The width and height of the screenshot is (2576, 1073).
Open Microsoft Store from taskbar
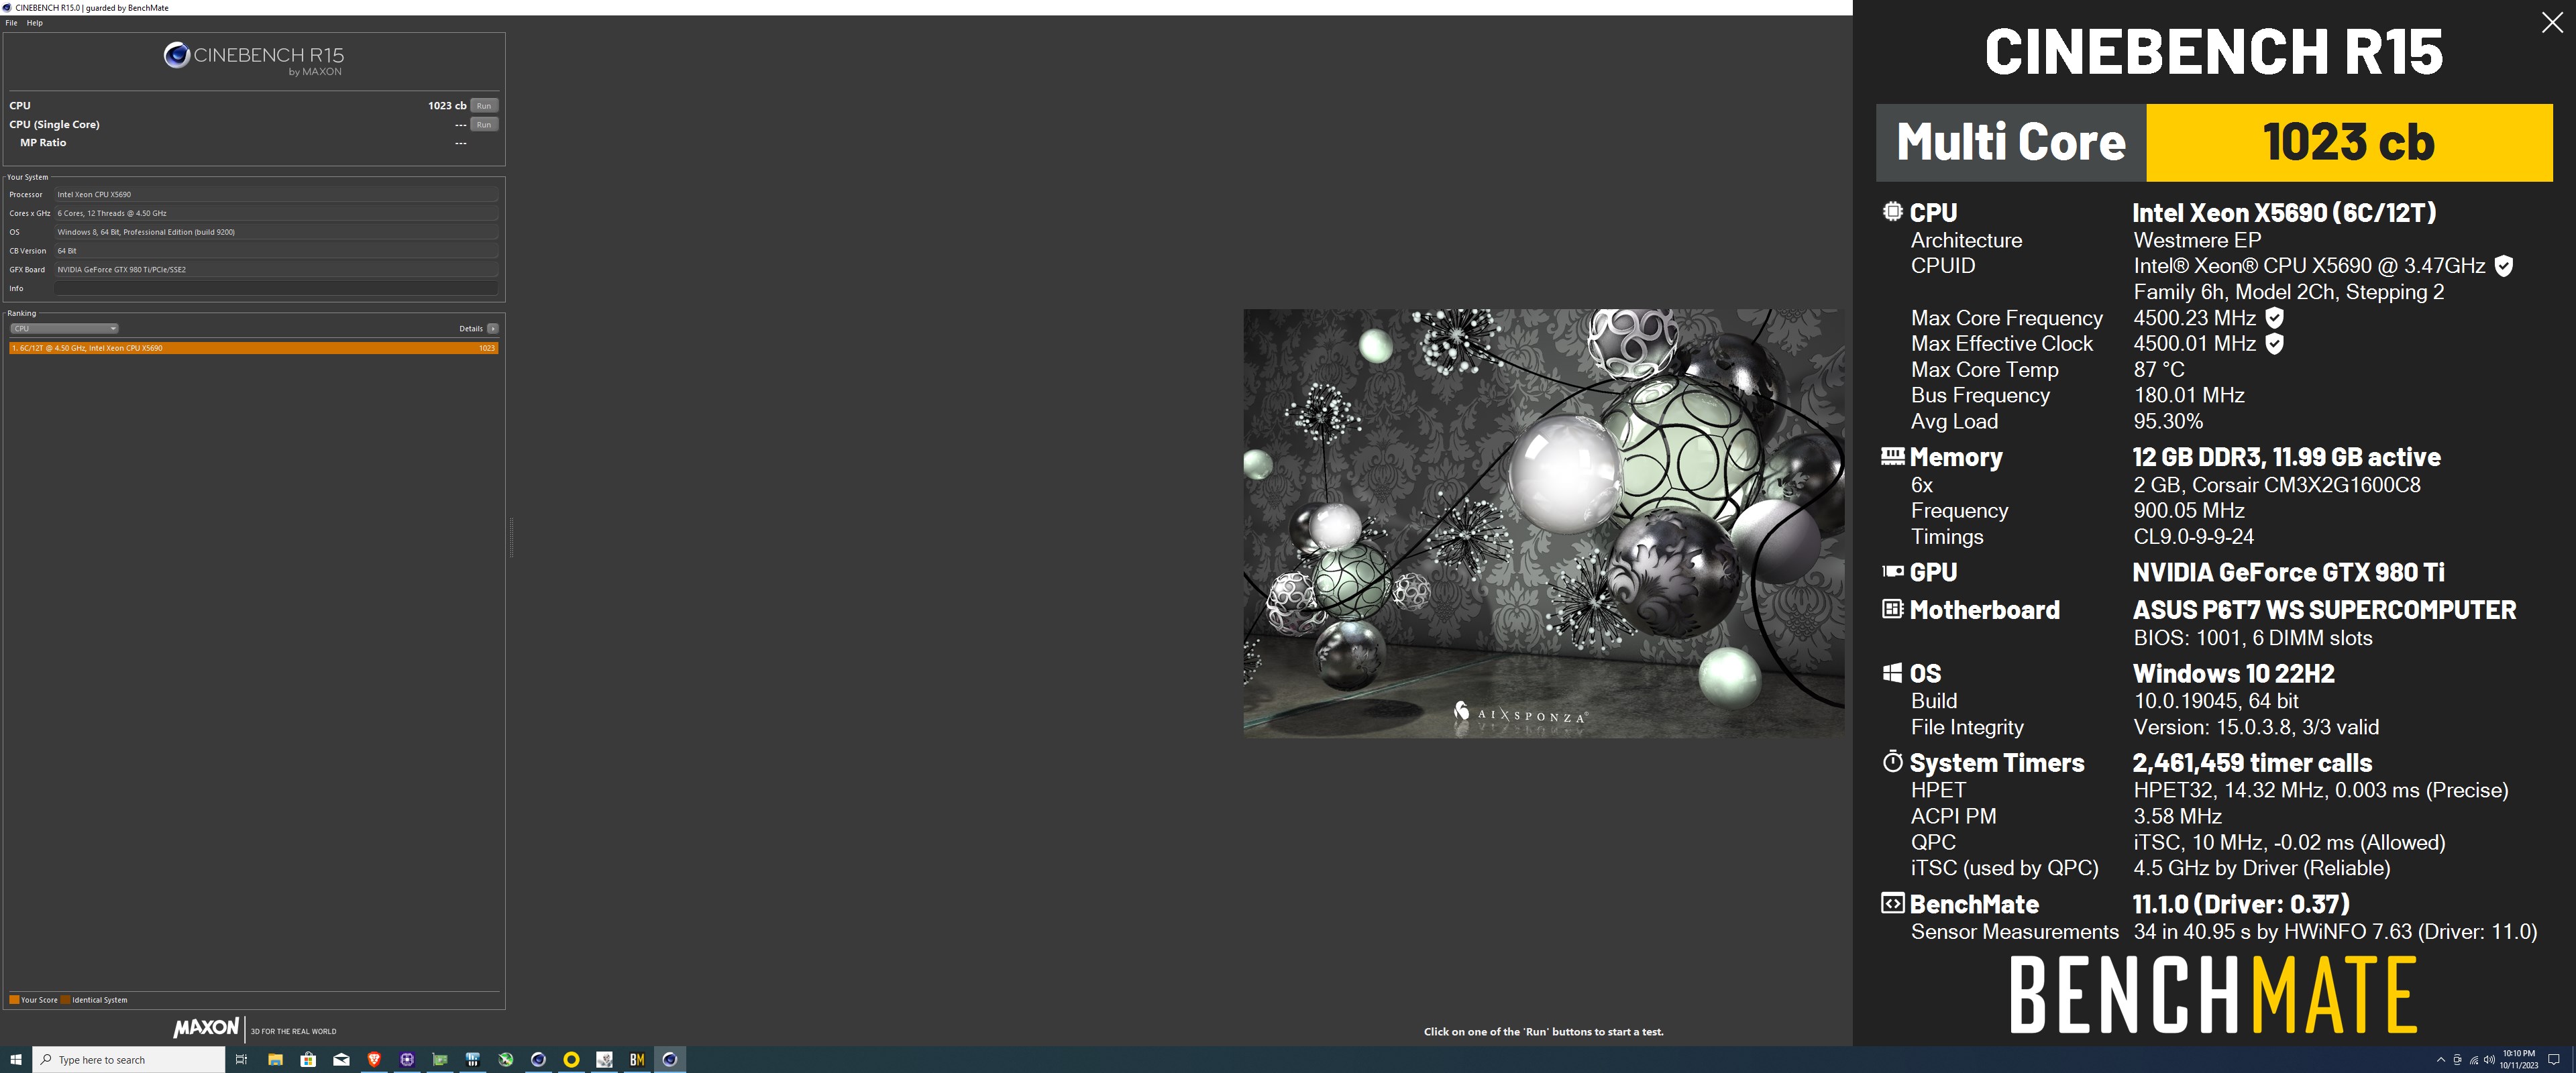[x=308, y=1060]
